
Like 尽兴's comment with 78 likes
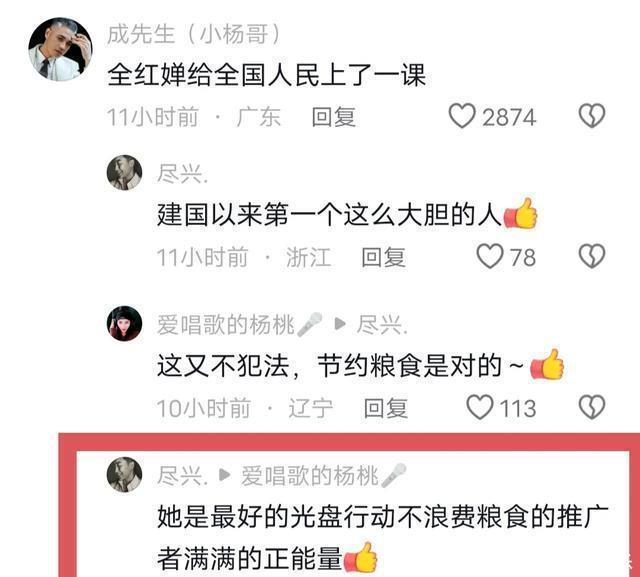point(490,256)
